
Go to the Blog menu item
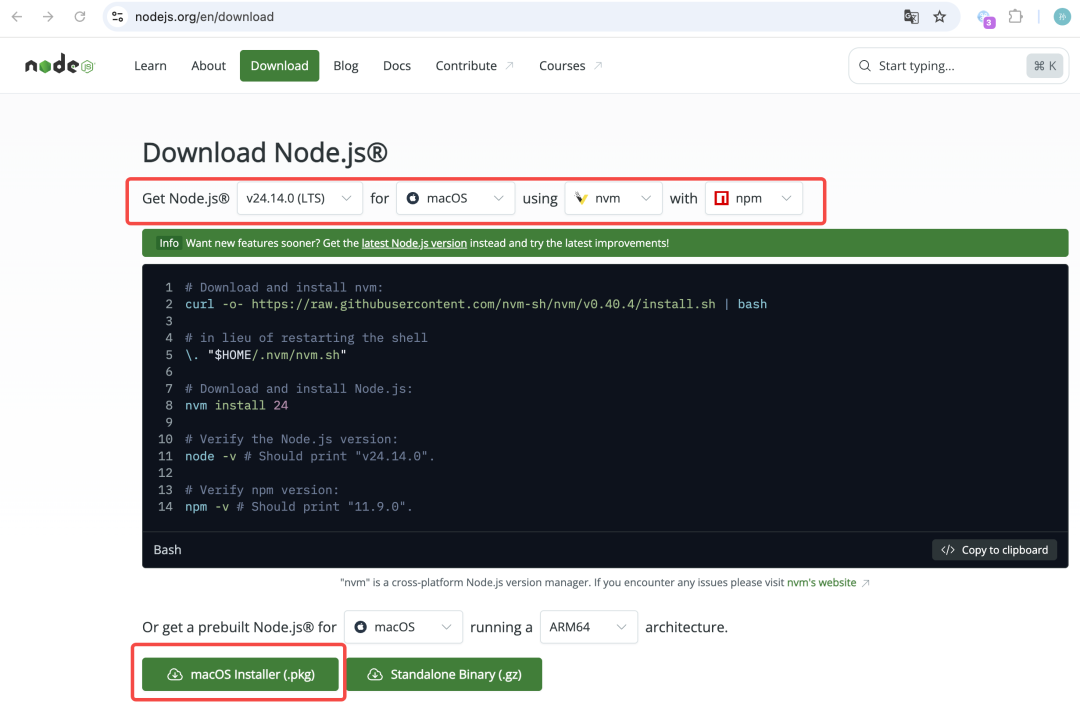tap(346, 66)
